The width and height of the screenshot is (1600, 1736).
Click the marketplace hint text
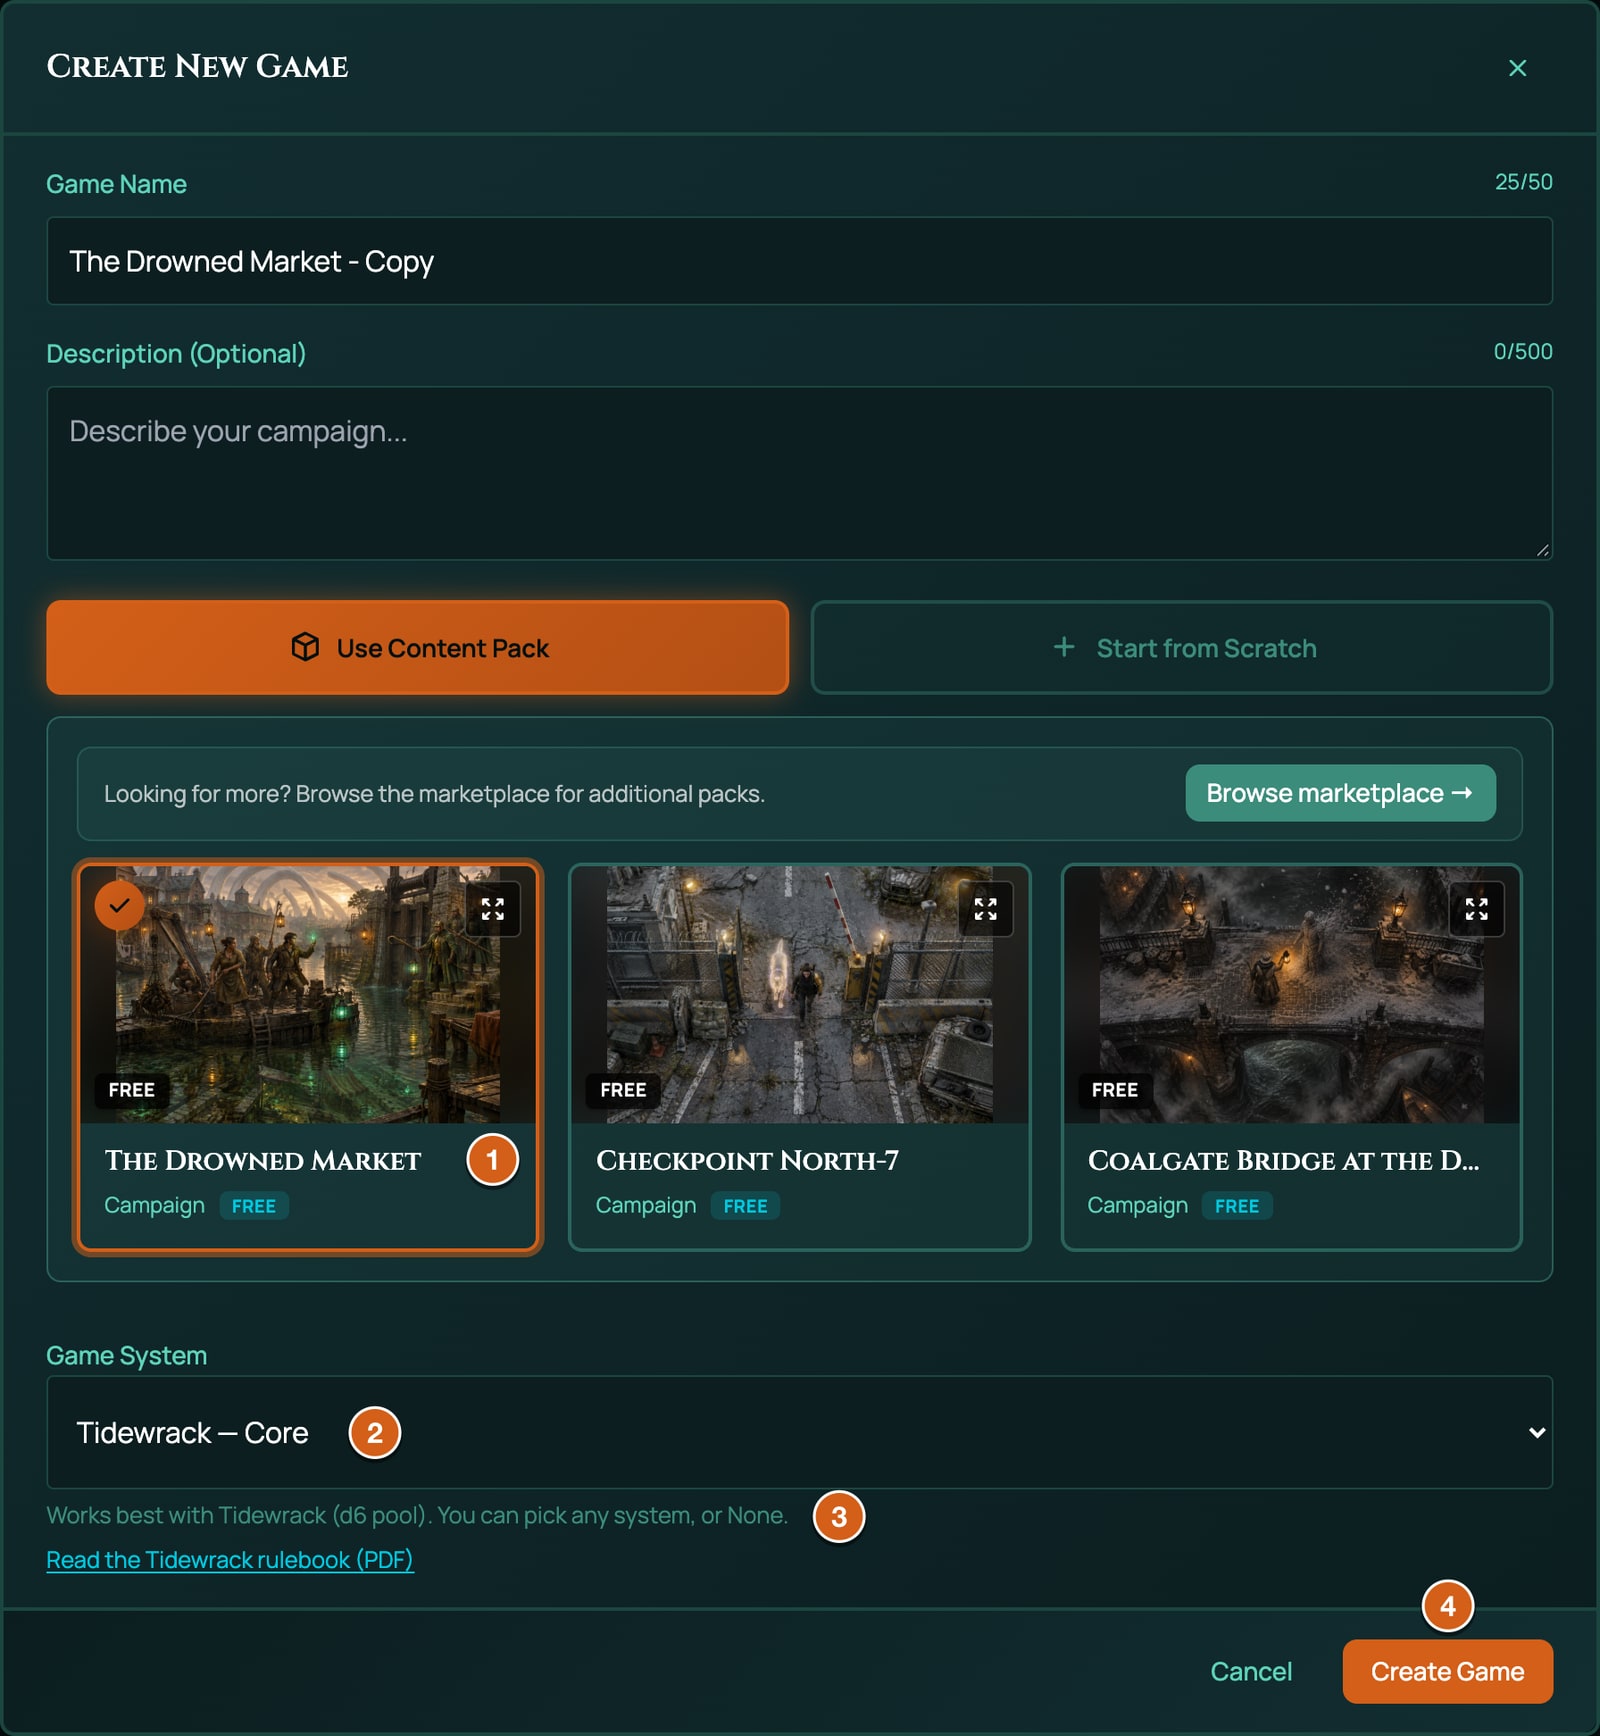coord(434,794)
